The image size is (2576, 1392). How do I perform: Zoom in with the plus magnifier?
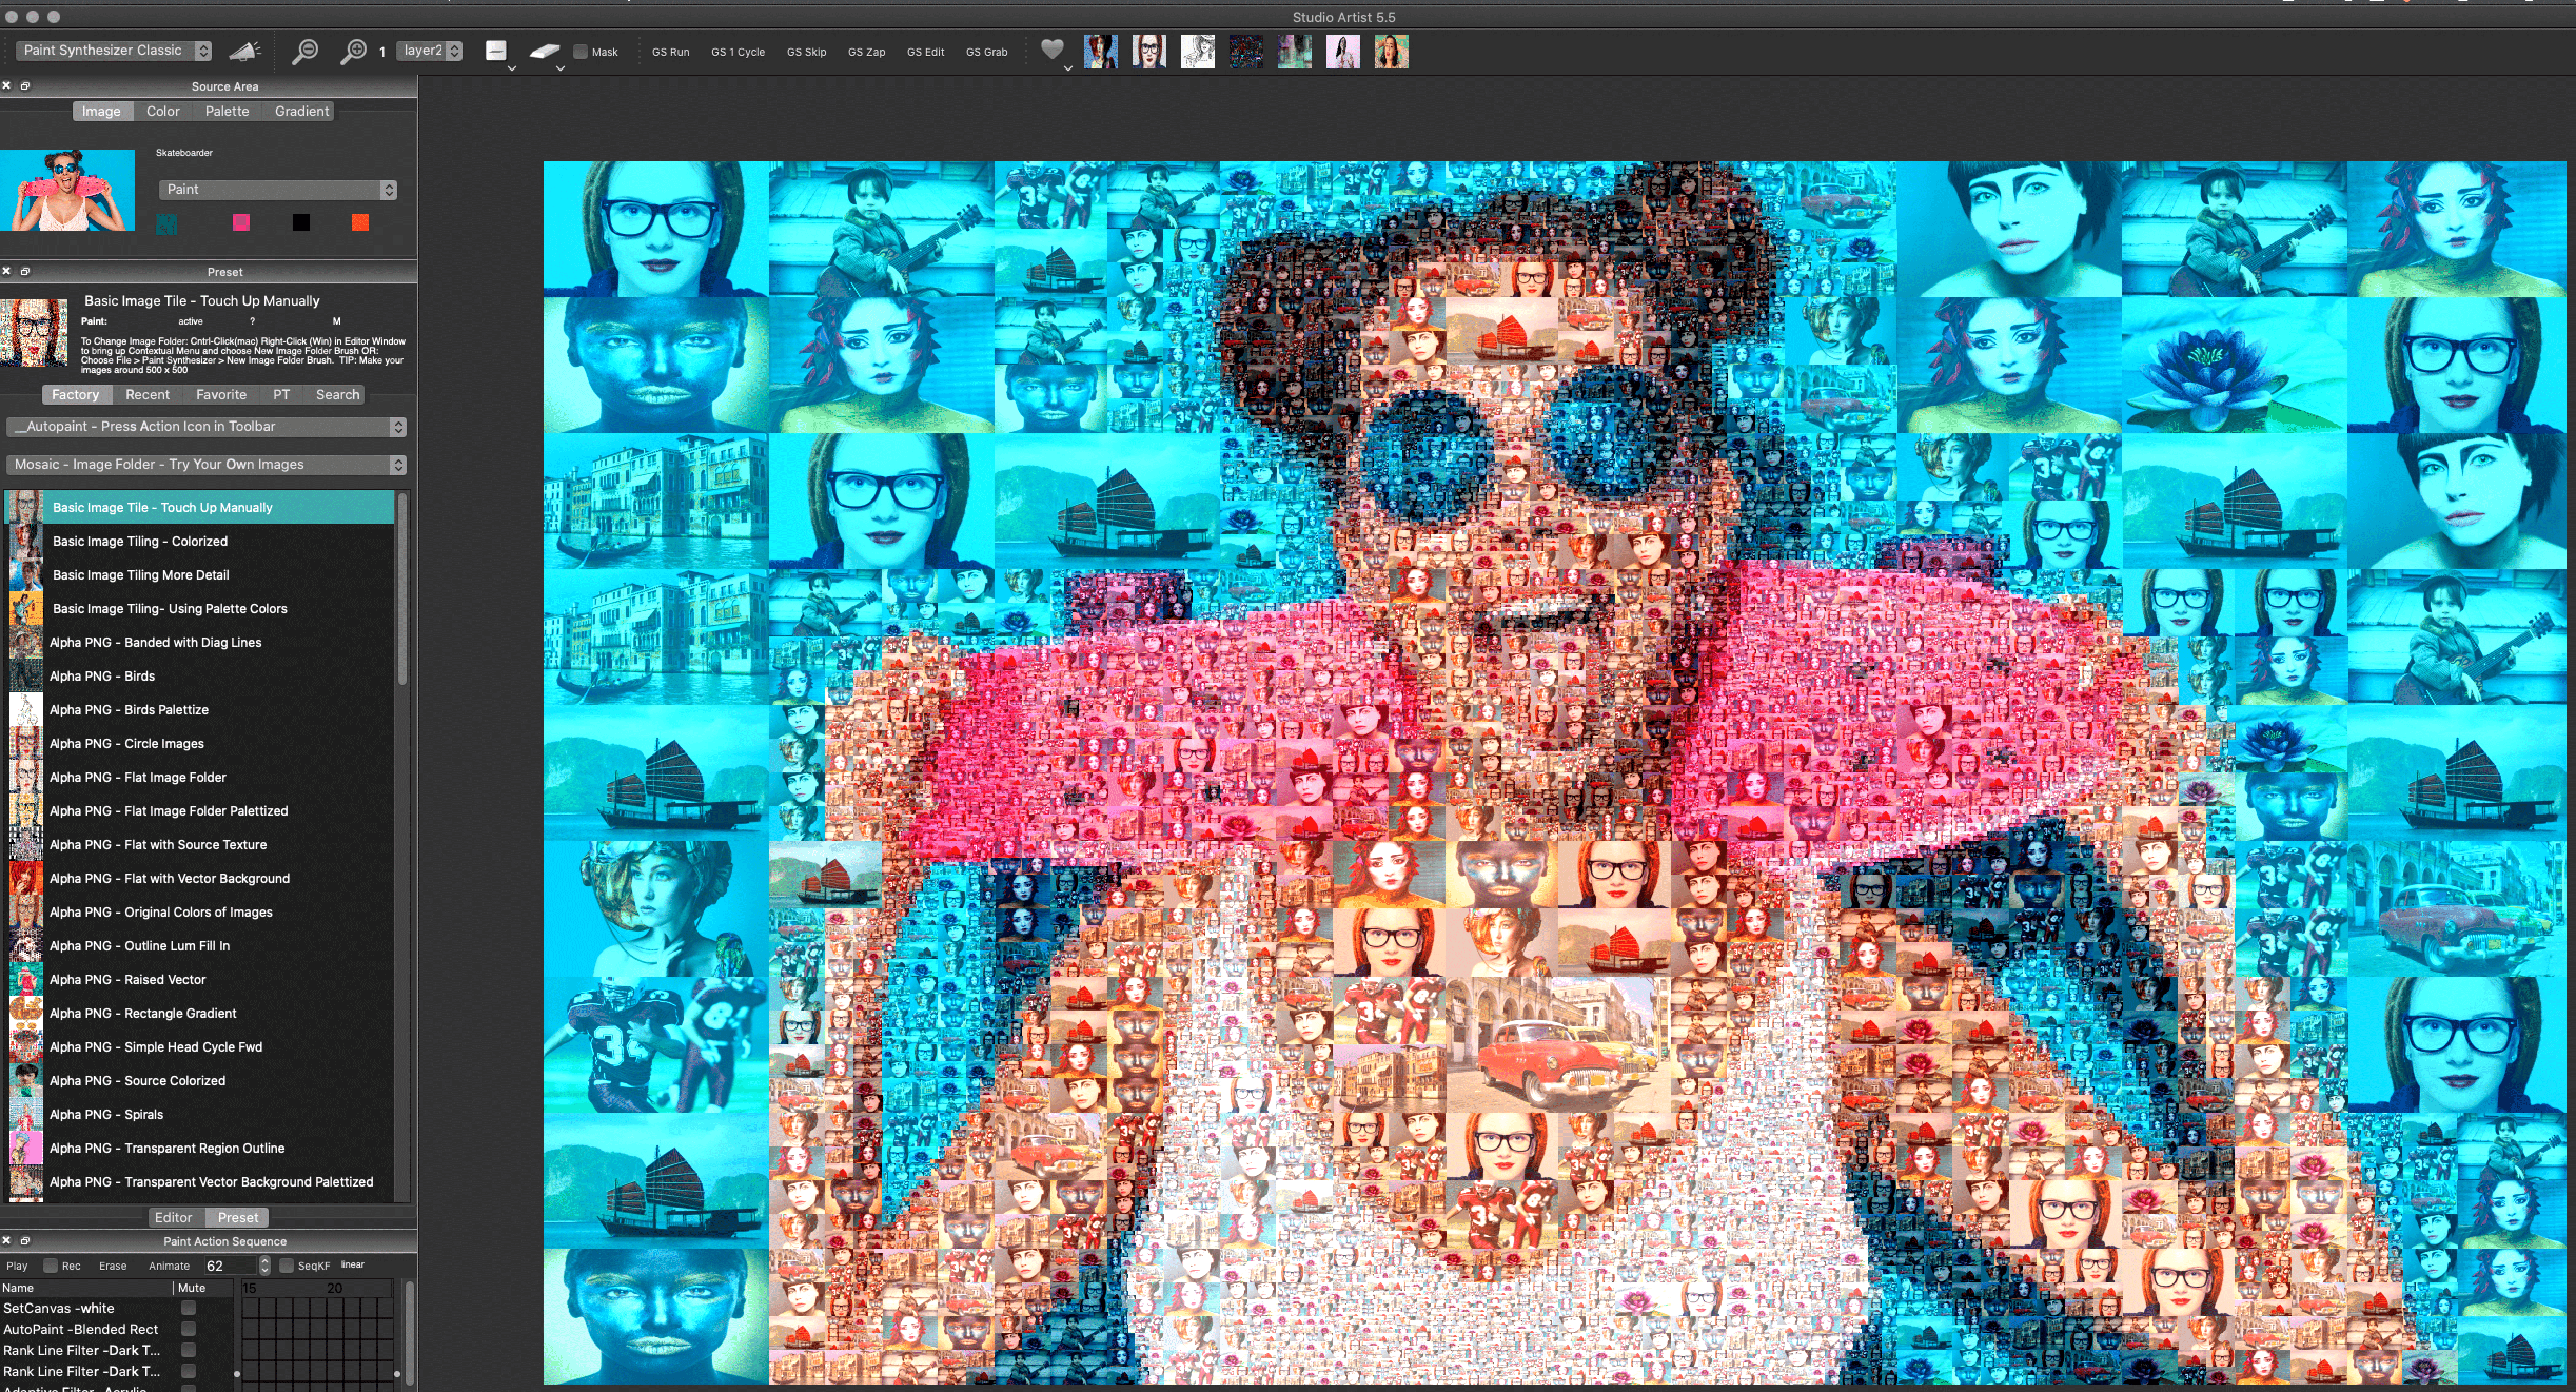pos(352,51)
